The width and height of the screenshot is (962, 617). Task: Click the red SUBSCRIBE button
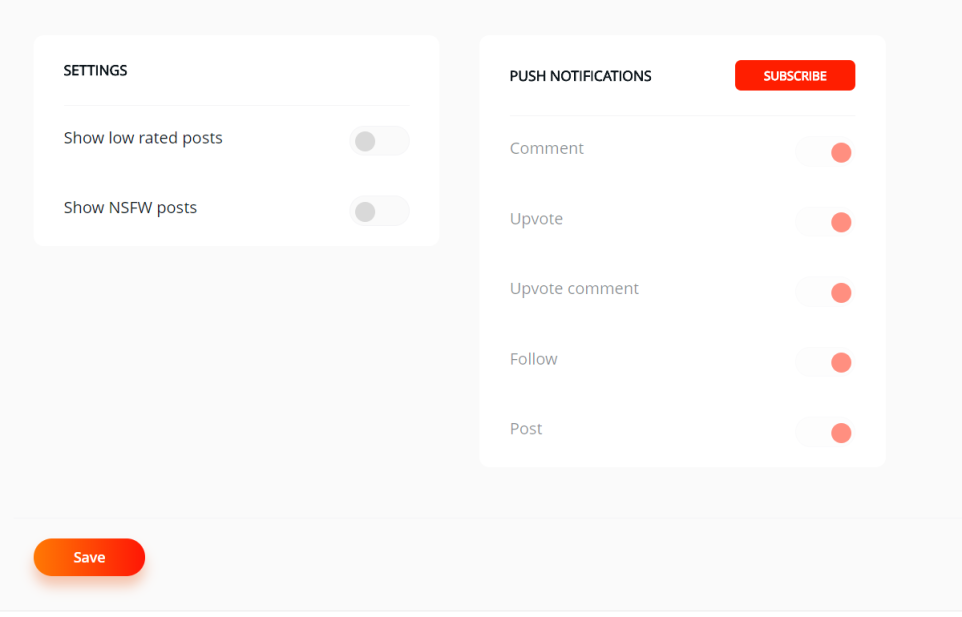click(x=795, y=75)
